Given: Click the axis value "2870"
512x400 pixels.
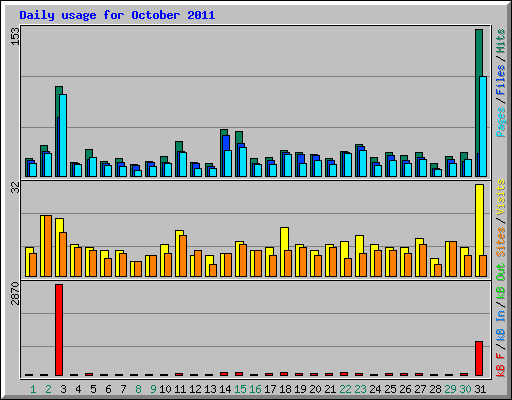Looking at the screenshot, I should (x=15, y=293).
